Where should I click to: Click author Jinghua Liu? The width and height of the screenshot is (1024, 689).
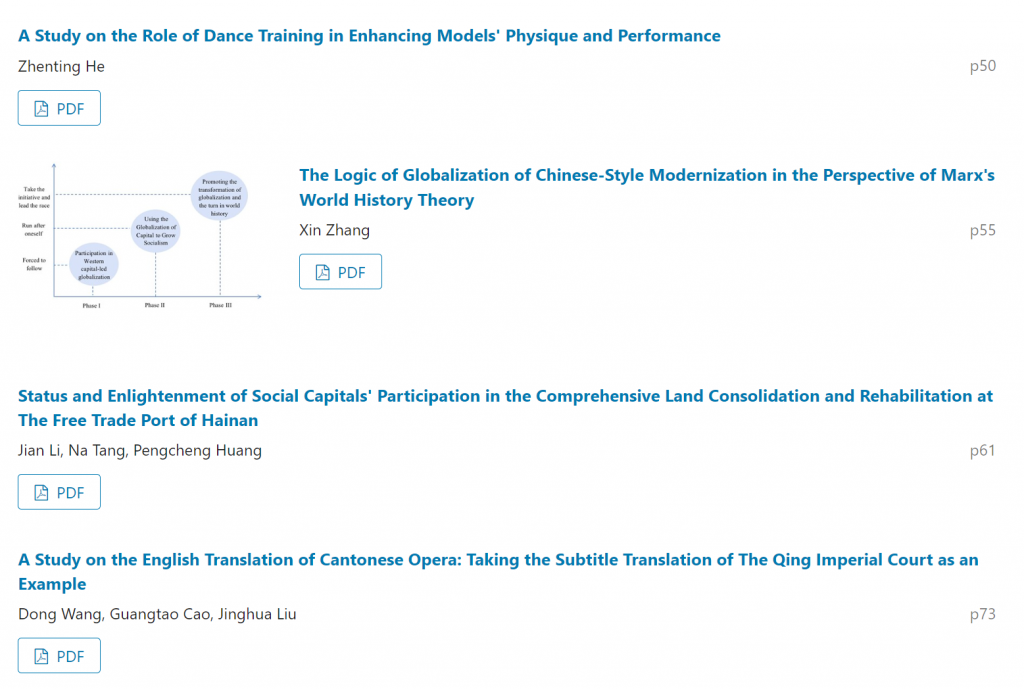[x=257, y=615]
